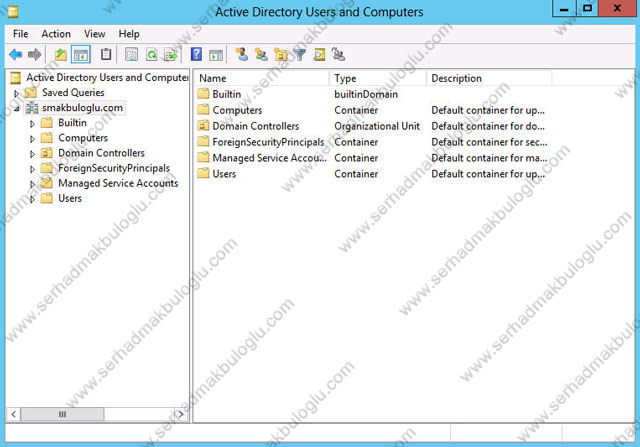Click the "Default container for ma..." description
Viewport: 640px width, 447px height.
(x=489, y=158)
